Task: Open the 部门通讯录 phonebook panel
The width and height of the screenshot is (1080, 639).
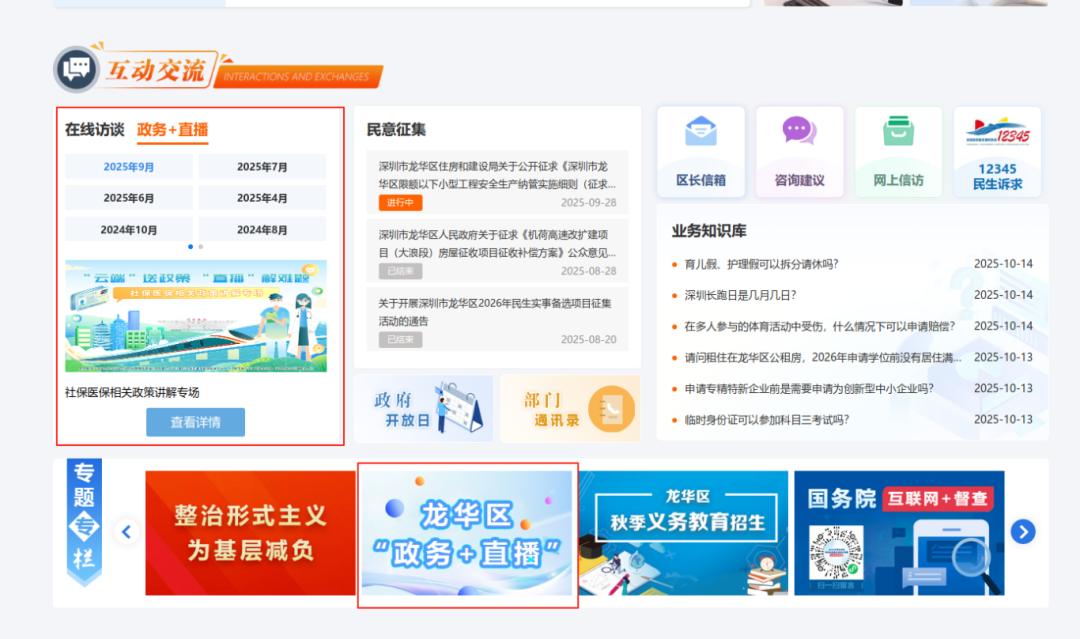Action: click(569, 408)
